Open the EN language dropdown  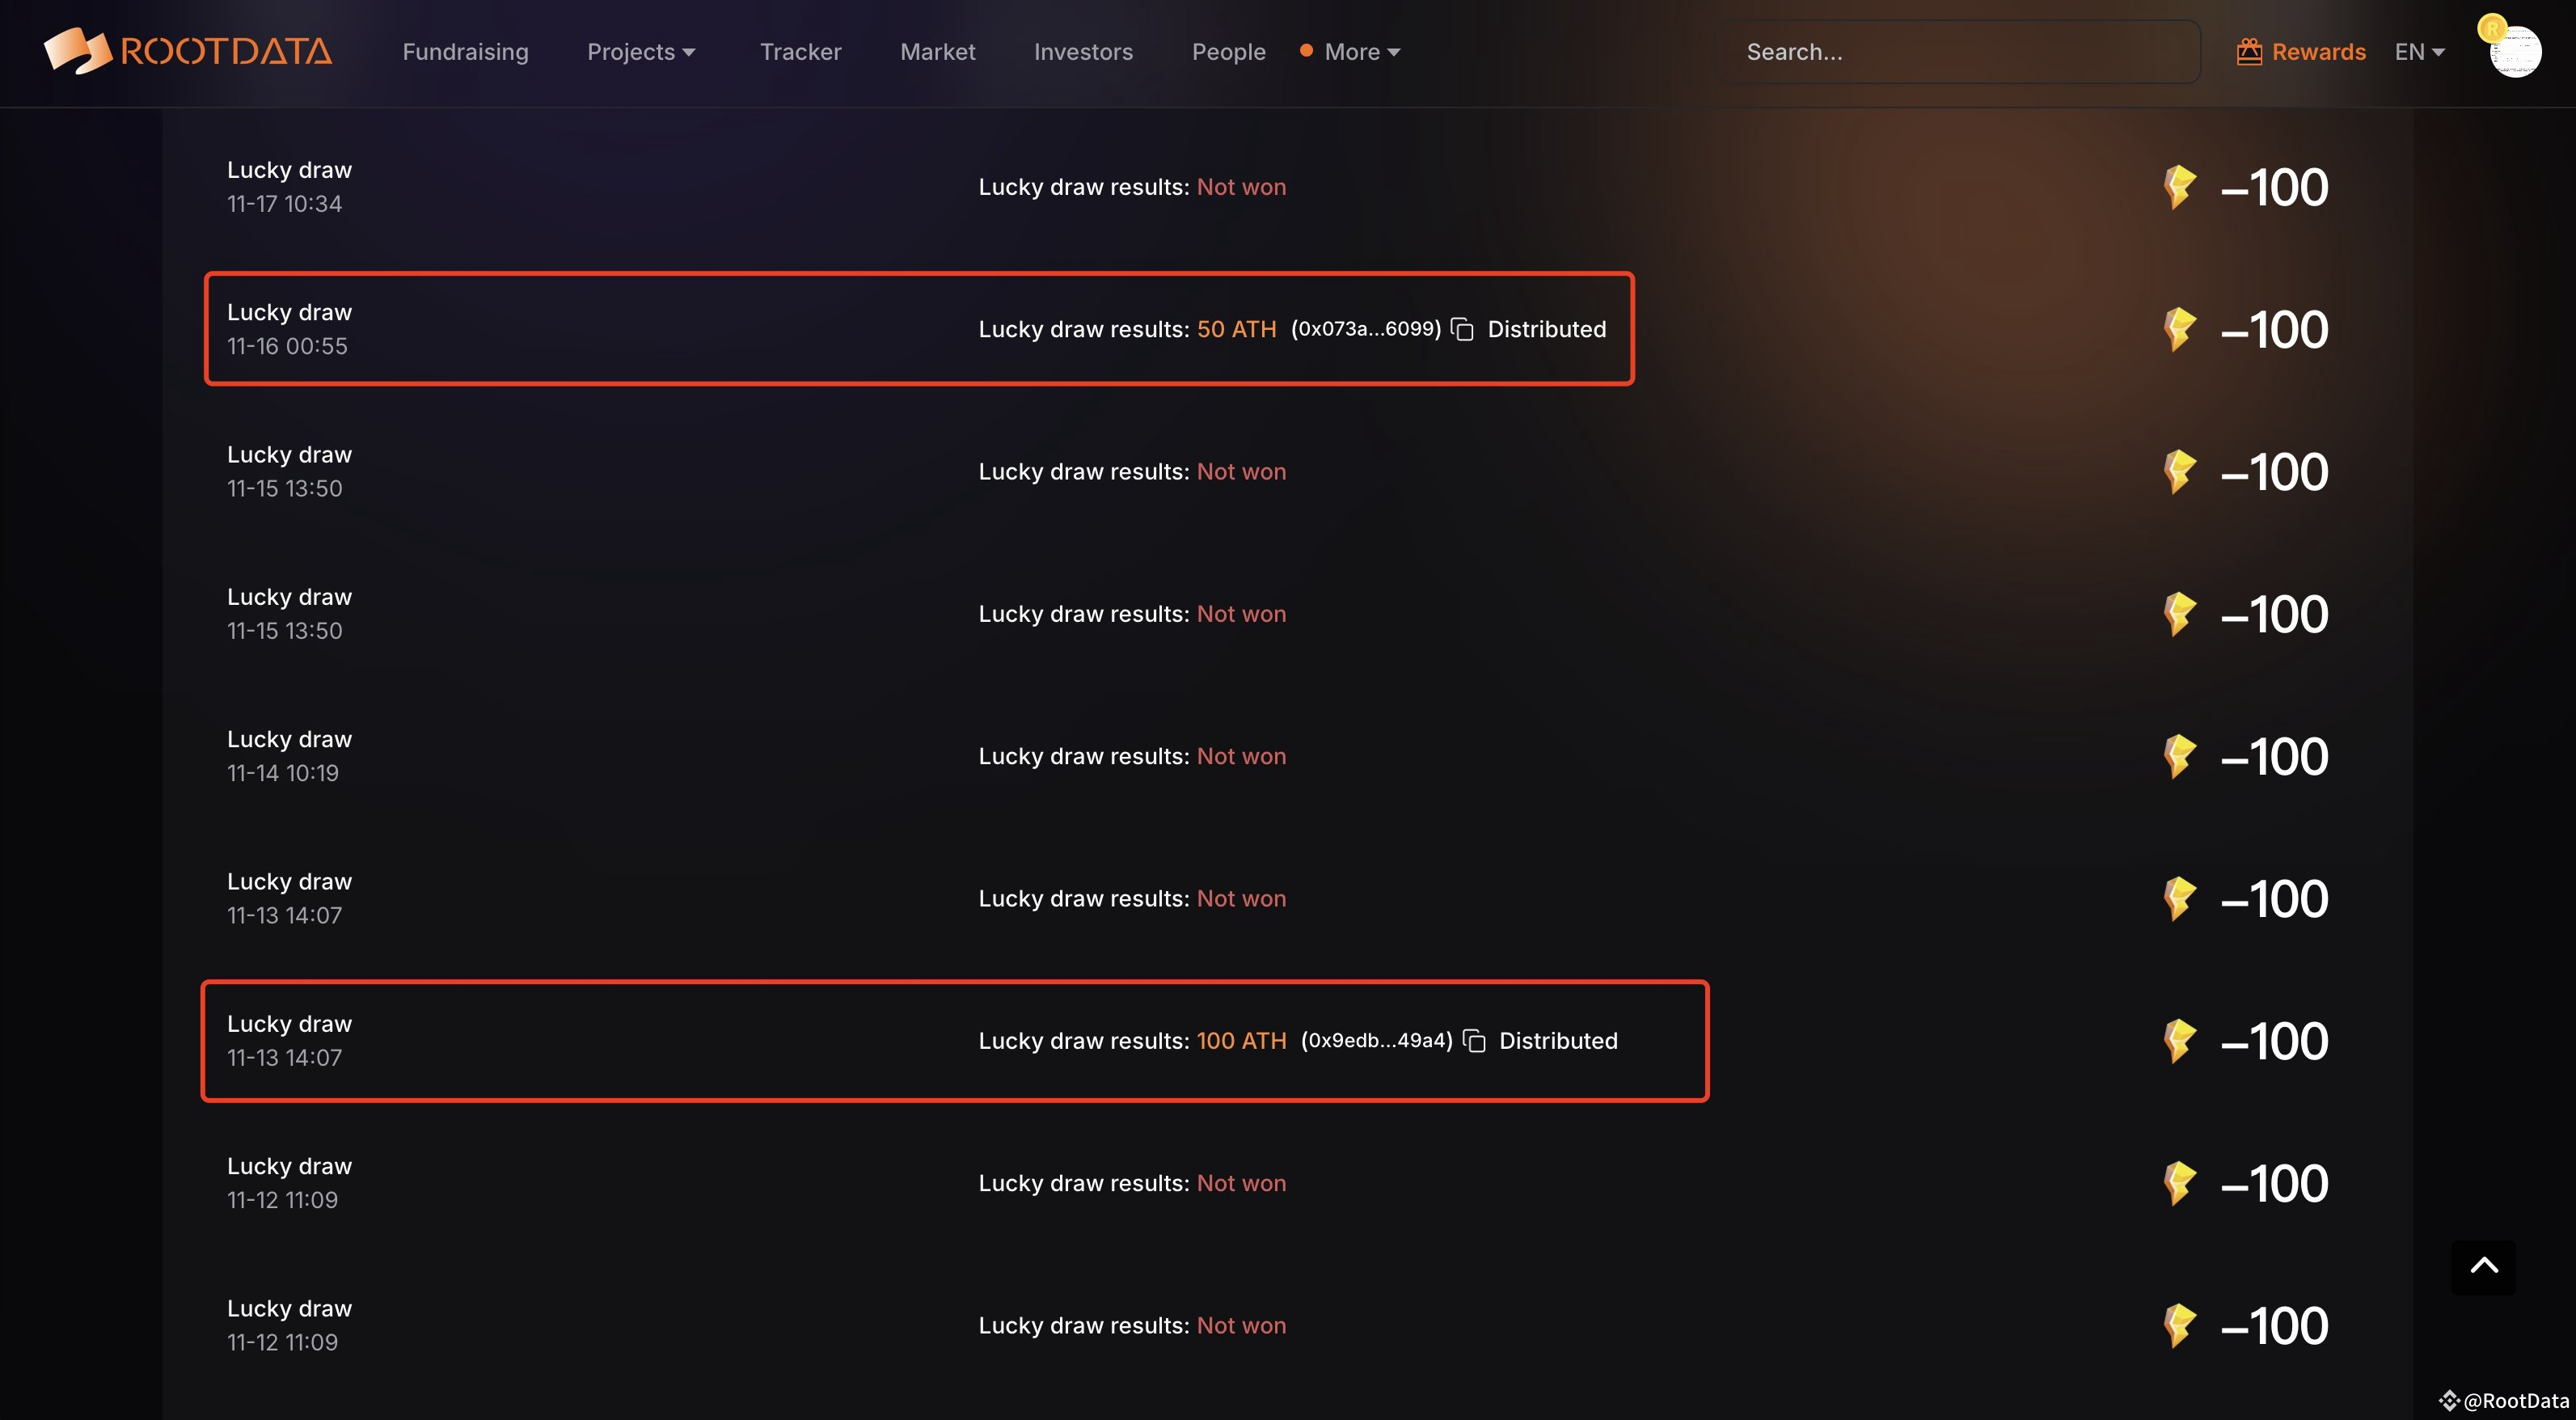coord(2419,51)
